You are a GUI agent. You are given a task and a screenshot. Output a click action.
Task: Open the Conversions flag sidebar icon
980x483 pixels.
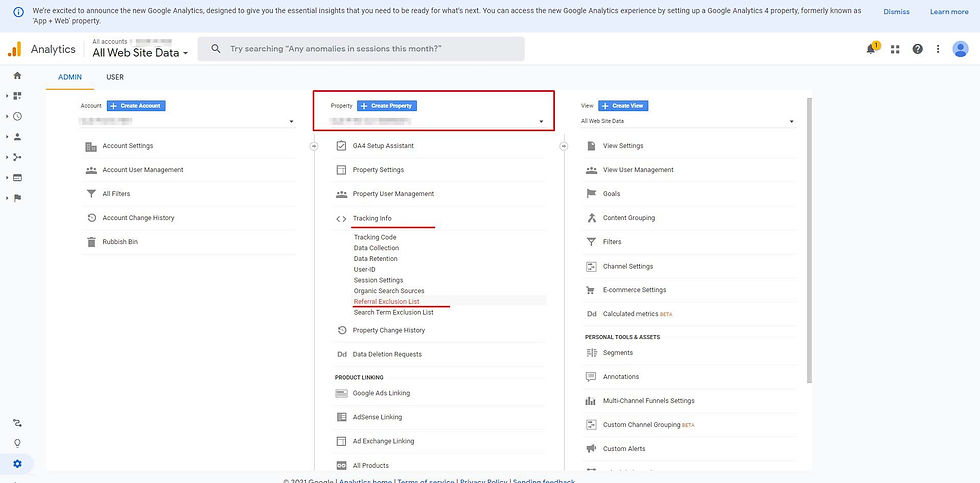point(18,198)
